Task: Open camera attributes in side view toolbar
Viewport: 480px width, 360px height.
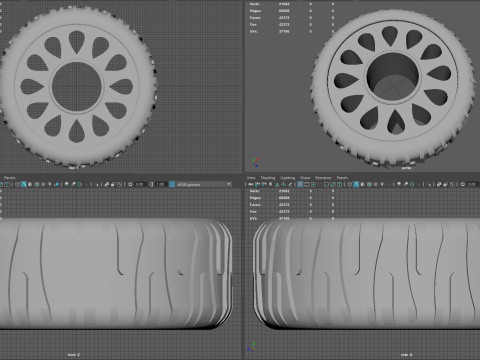Action: [264, 184]
